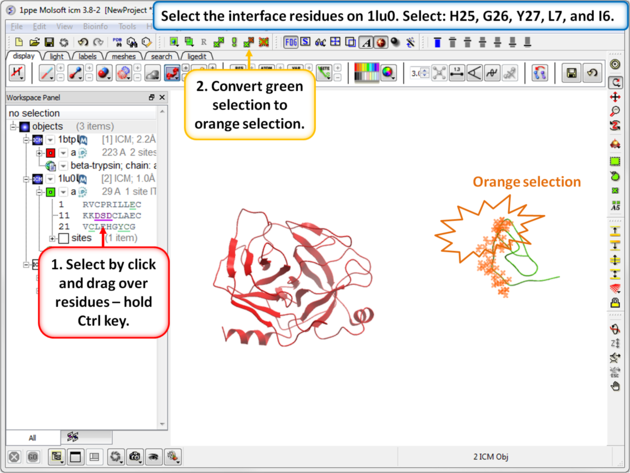Open dropdown arrow next to 1btp object
Image resolution: width=630 pixels, height=473 pixels.
(x=51, y=140)
